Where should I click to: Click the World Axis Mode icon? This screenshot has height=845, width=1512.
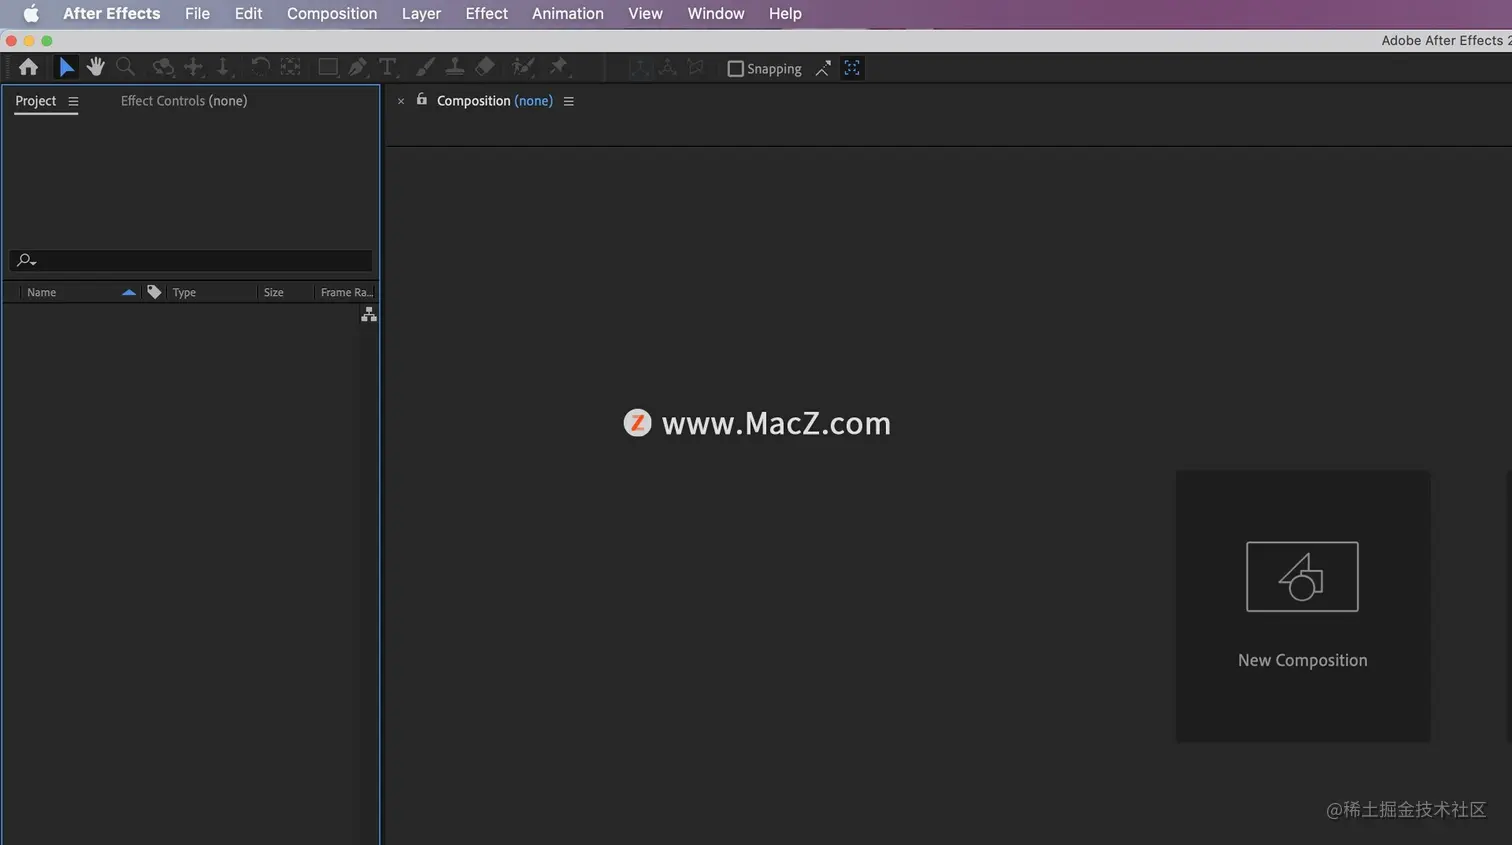tap(667, 68)
